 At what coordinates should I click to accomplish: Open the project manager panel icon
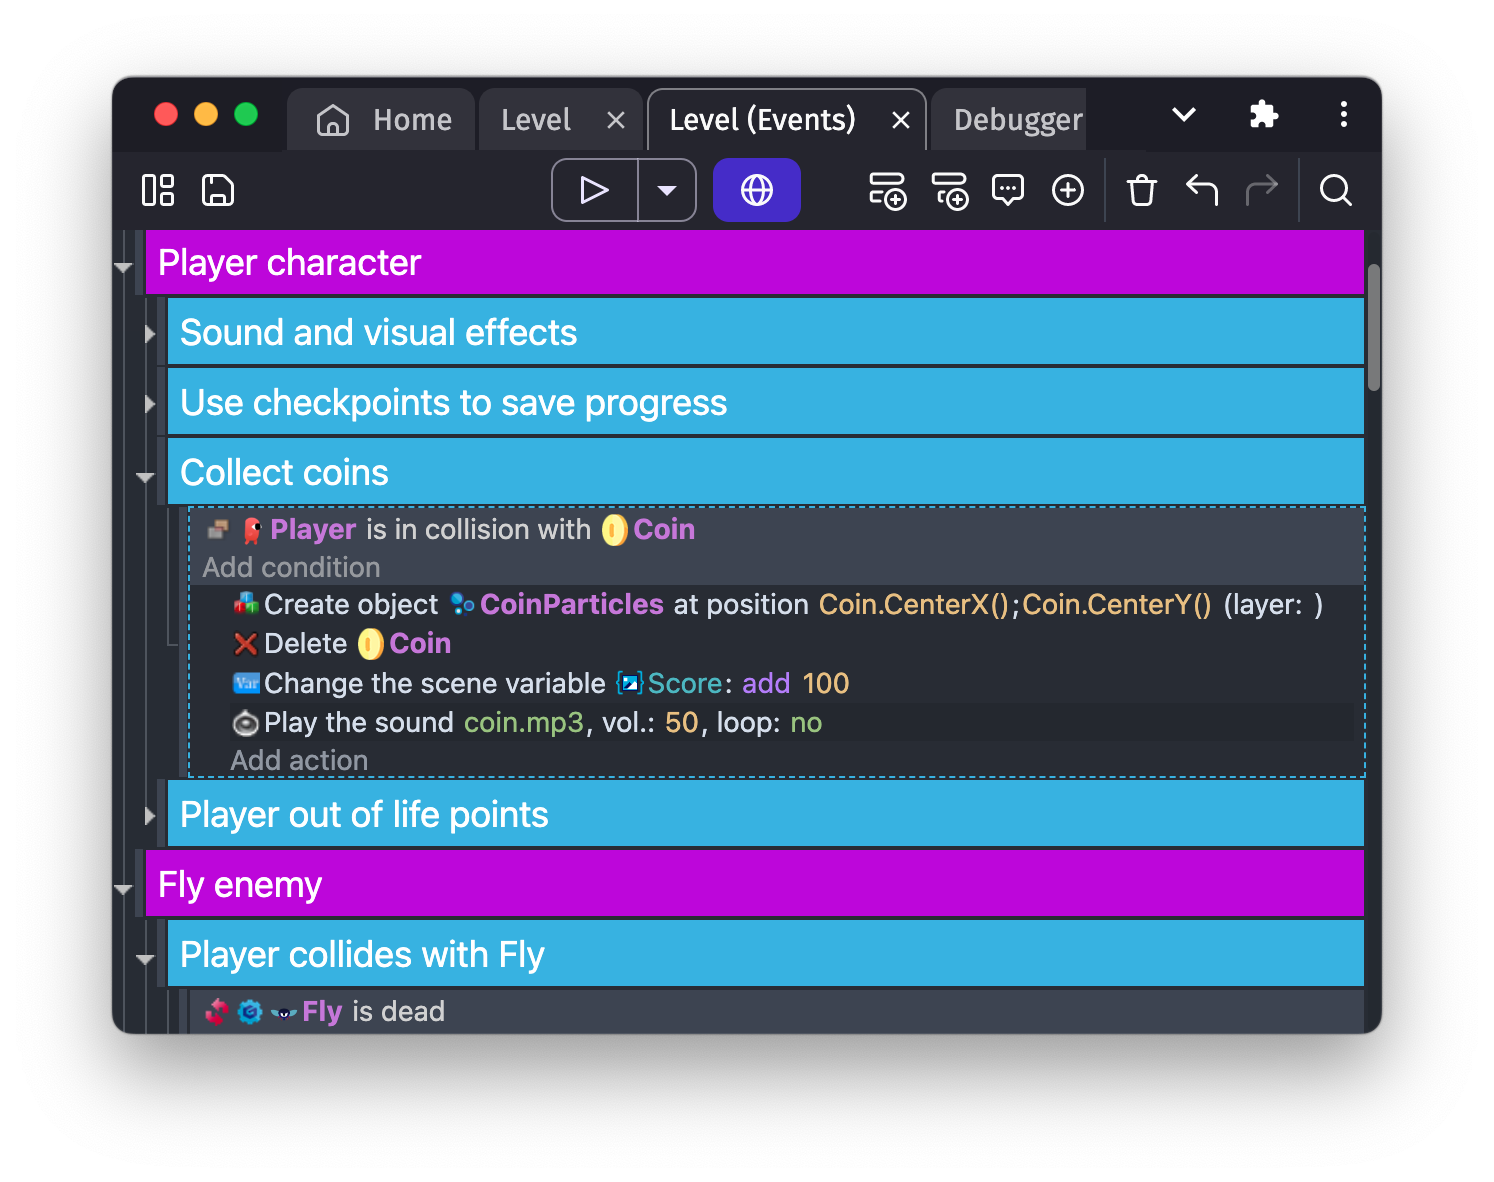coord(158,190)
